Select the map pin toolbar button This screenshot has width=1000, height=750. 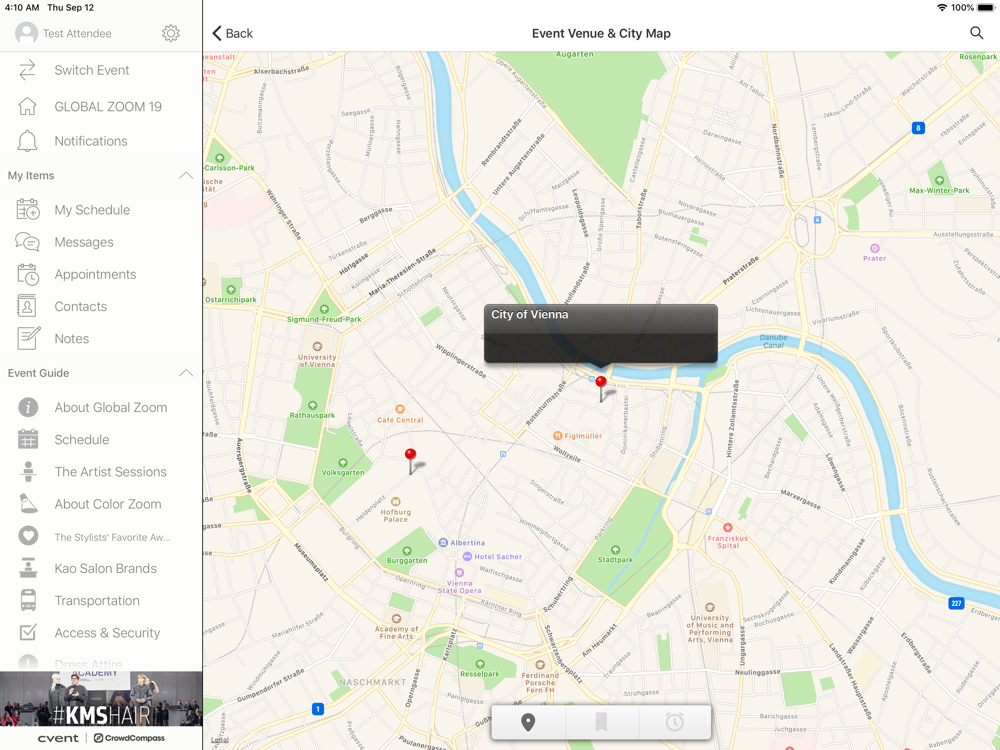528,722
